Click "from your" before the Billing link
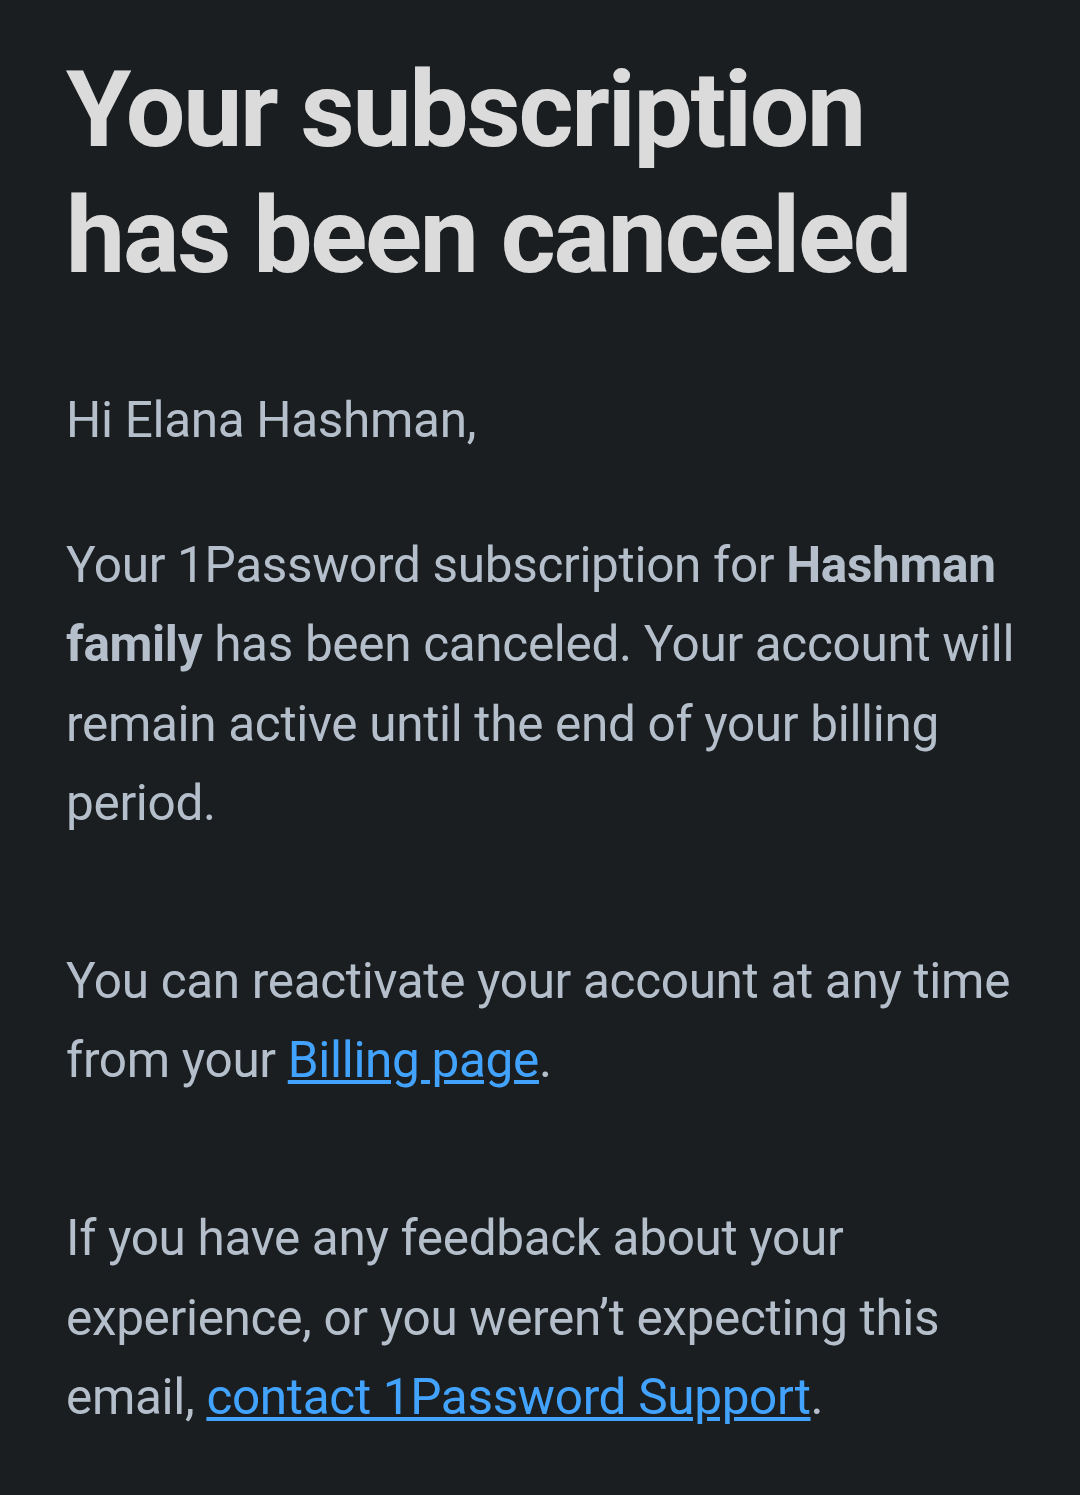This screenshot has height=1495, width=1080. pyautogui.click(x=170, y=1062)
